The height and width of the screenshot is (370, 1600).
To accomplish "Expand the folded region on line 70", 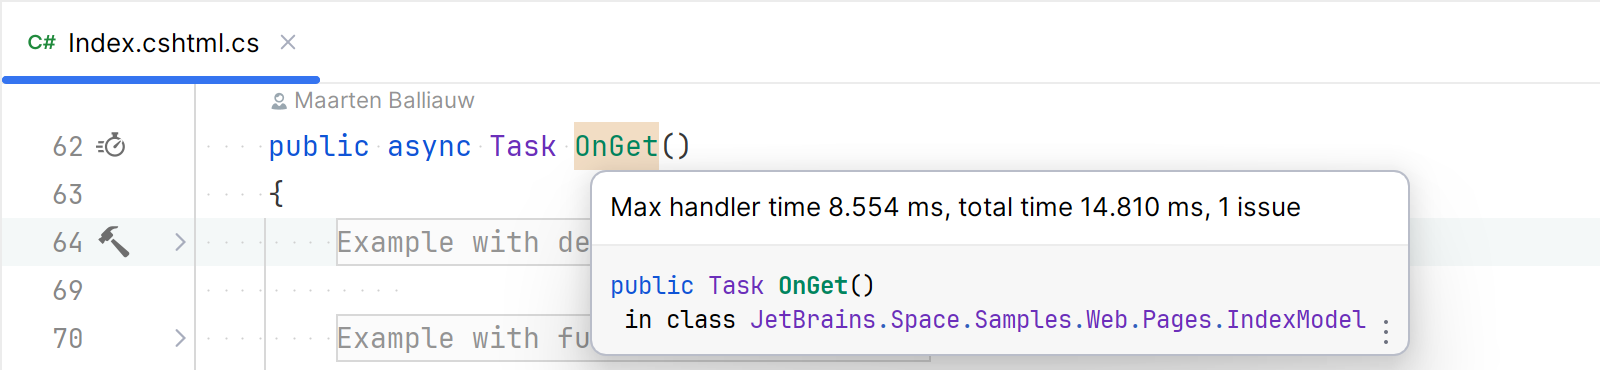I will [x=180, y=338].
